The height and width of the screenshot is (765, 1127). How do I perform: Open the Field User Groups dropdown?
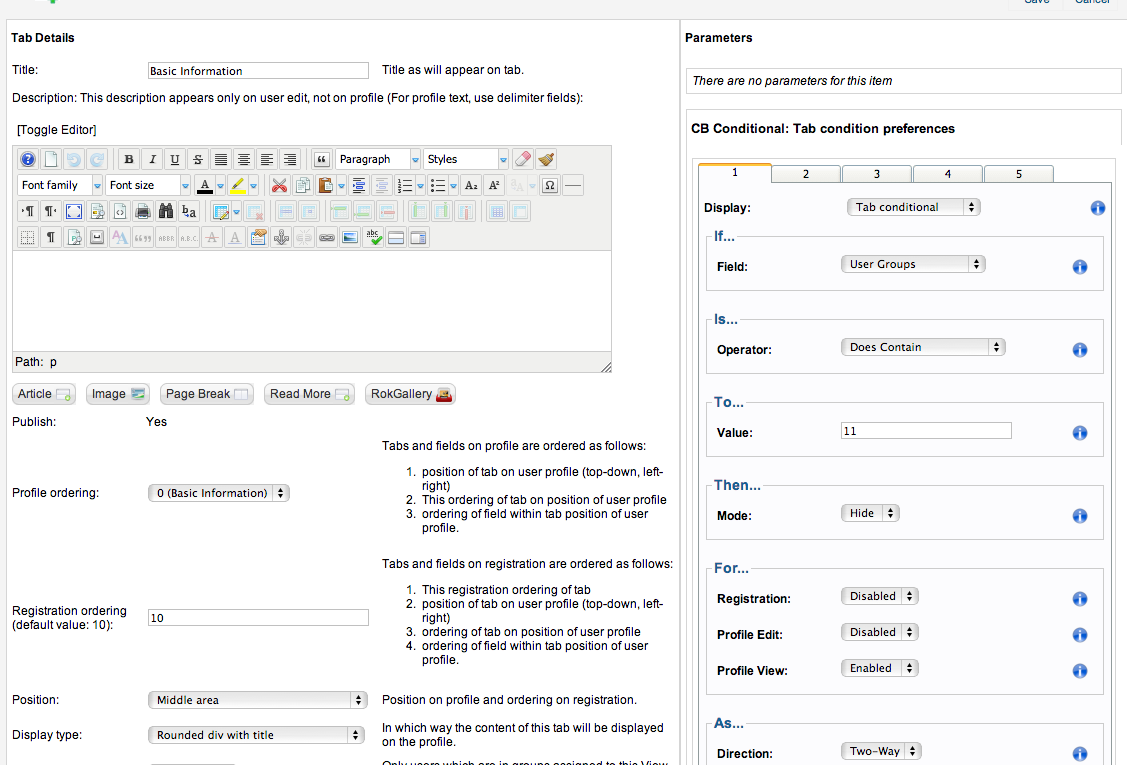913,264
